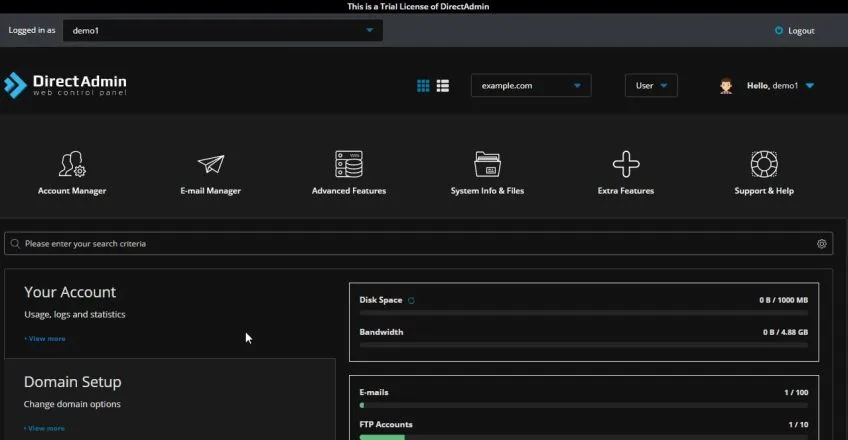Click View more under Domain Setup

[x=44, y=428]
